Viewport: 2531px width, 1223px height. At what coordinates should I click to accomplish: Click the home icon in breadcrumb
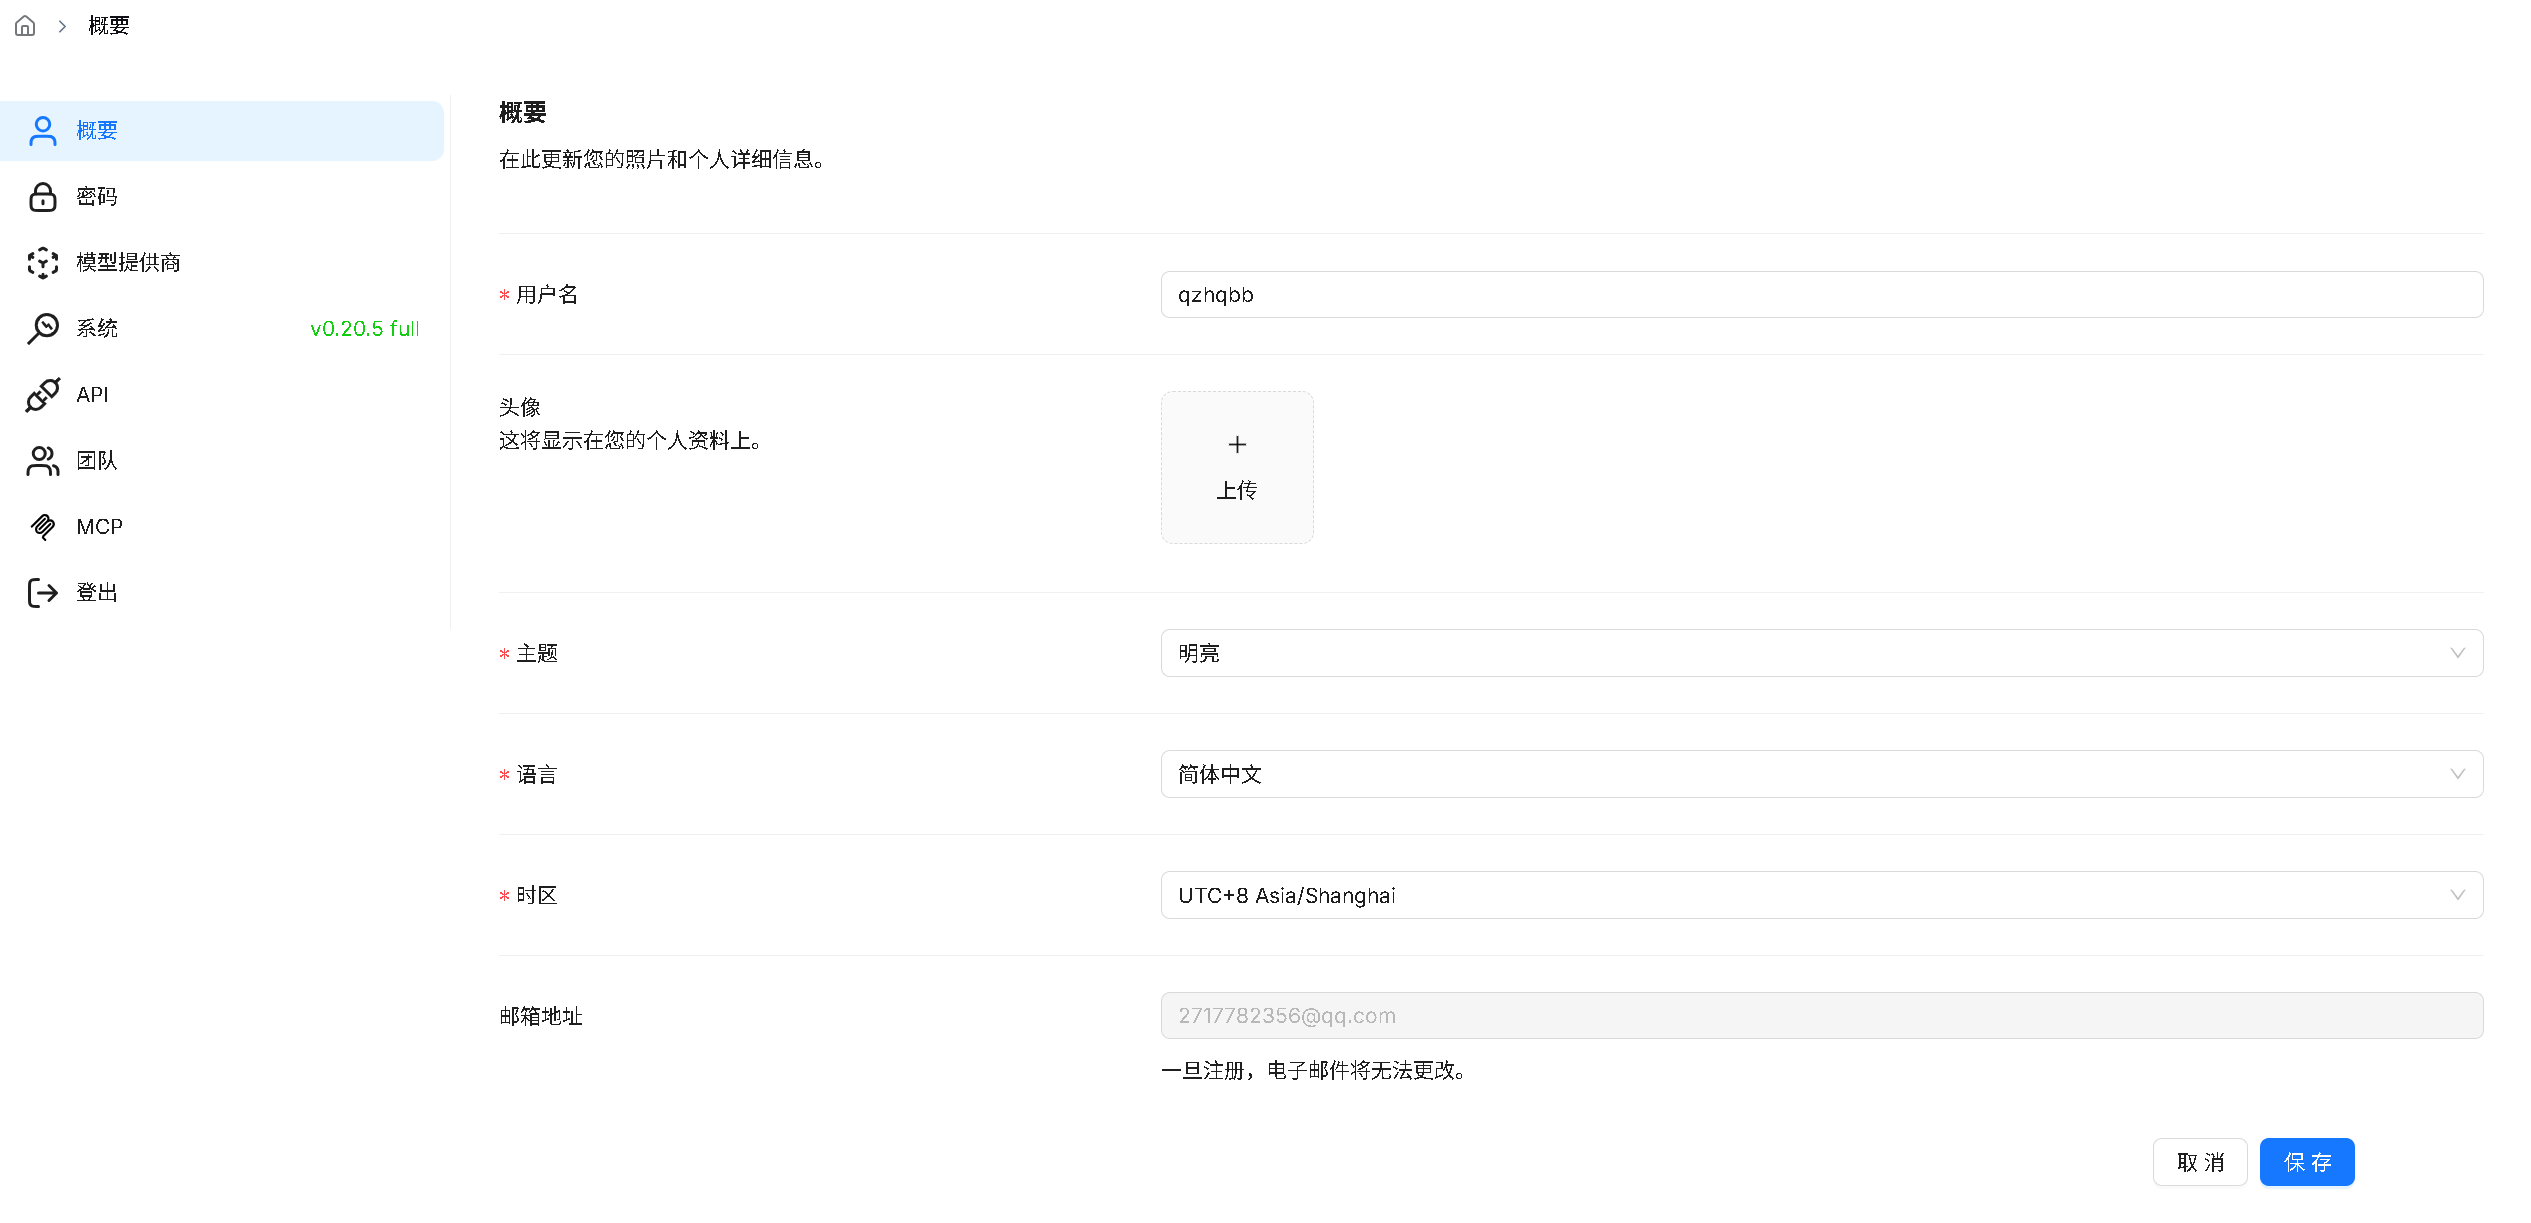pyautogui.click(x=25, y=26)
